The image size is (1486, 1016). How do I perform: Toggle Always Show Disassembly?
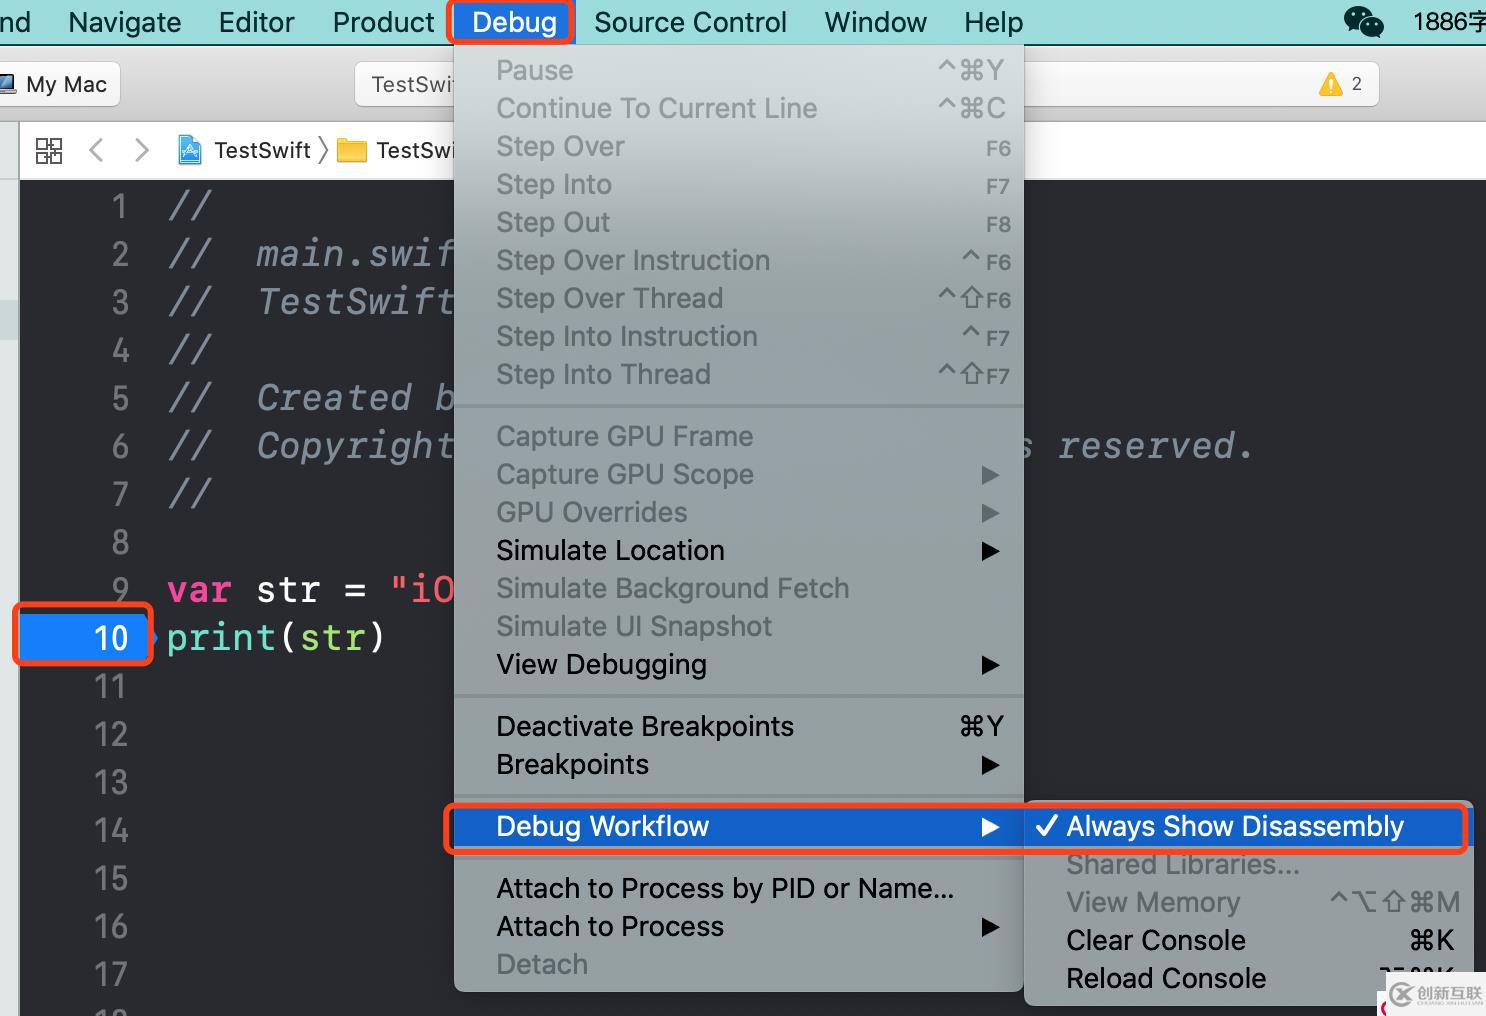coord(1246,826)
